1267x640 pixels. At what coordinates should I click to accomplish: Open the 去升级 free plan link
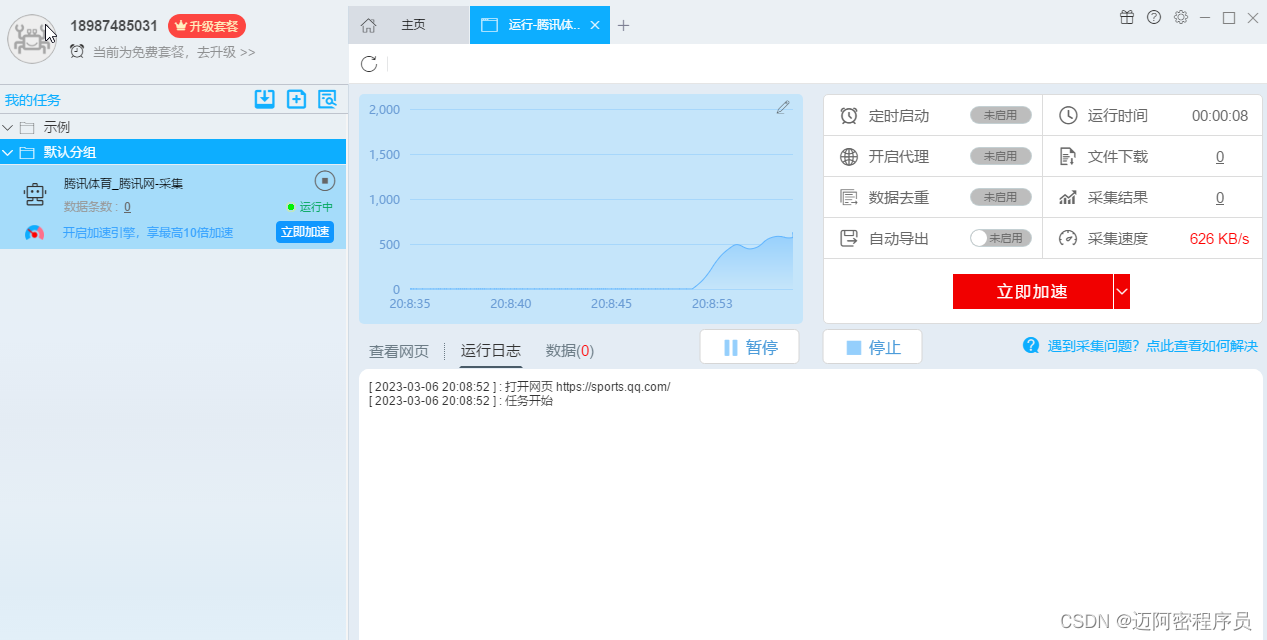tap(226, 52)
